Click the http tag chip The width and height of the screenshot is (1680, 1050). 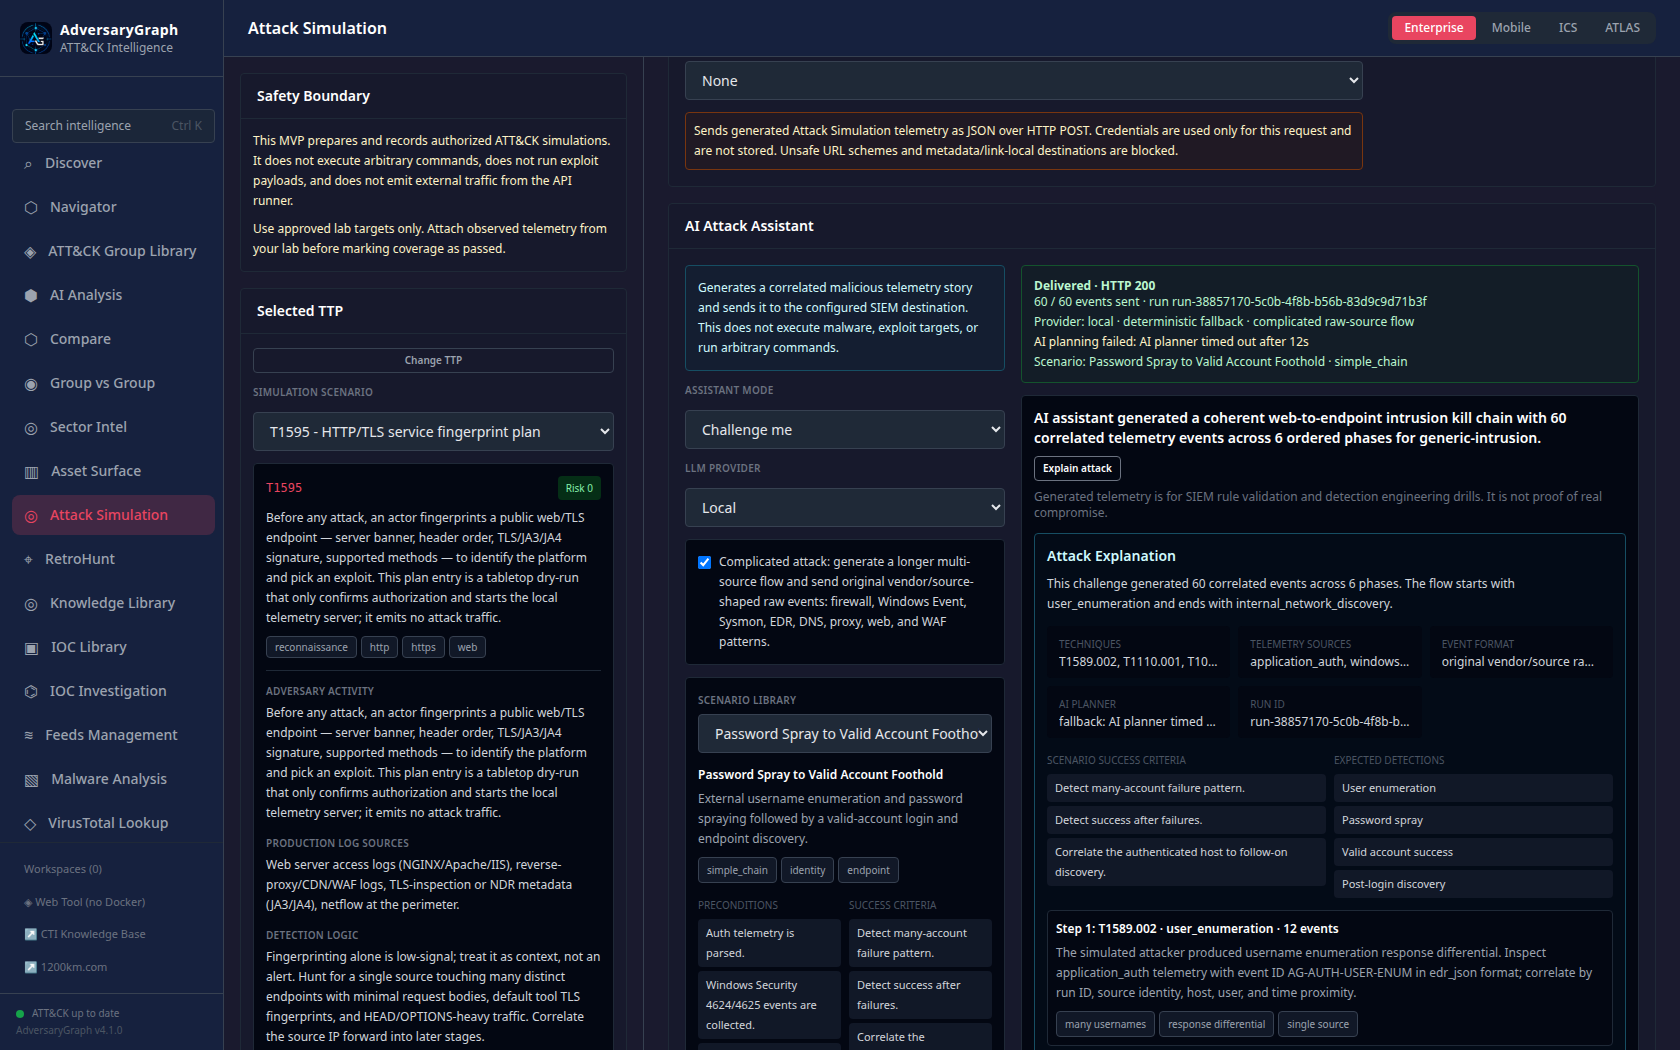point(379,648)
